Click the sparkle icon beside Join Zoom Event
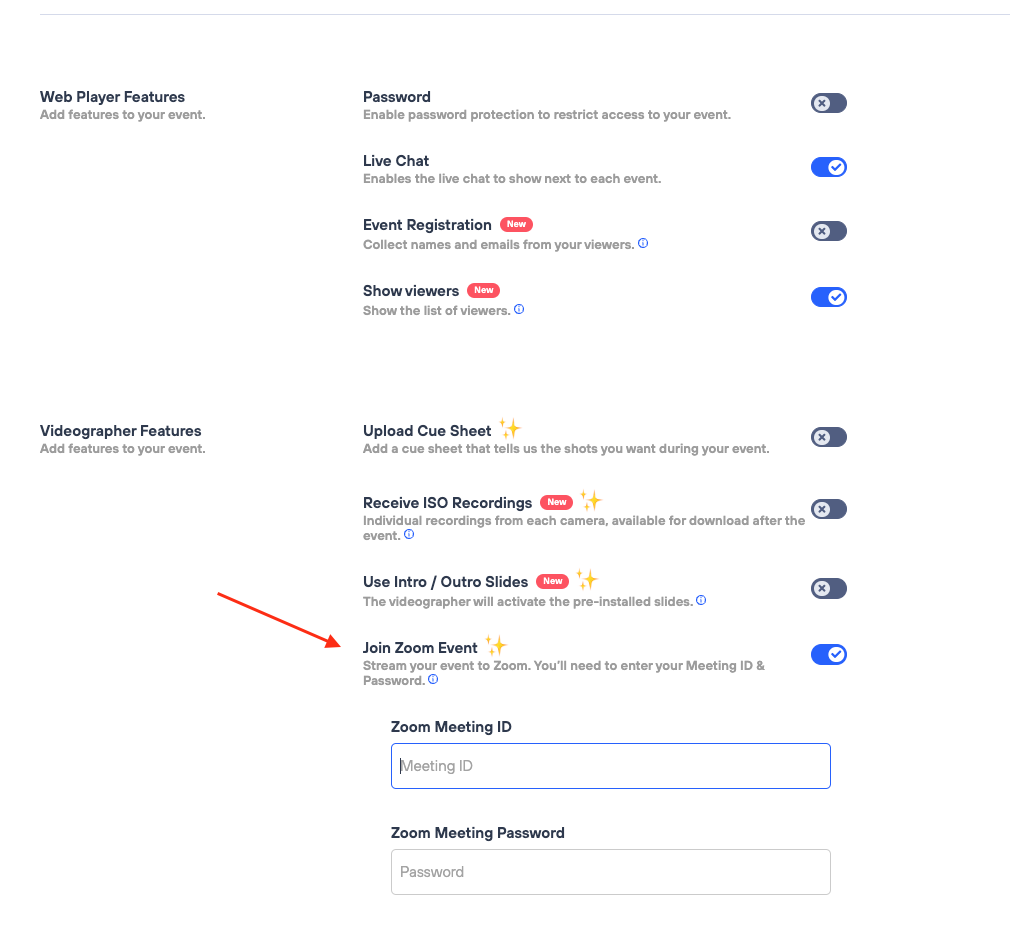1010x949 pixels. pos(496,646)
